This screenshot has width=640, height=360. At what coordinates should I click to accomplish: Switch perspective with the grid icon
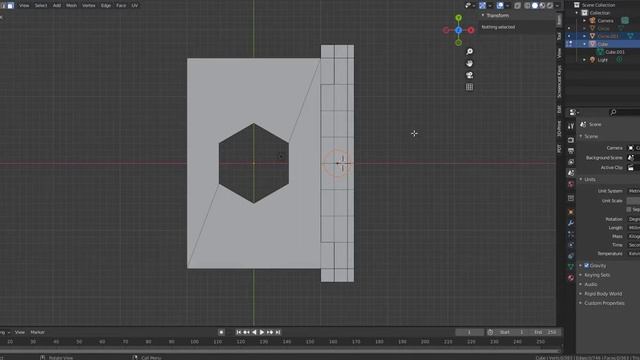click(x=469, y=87)
